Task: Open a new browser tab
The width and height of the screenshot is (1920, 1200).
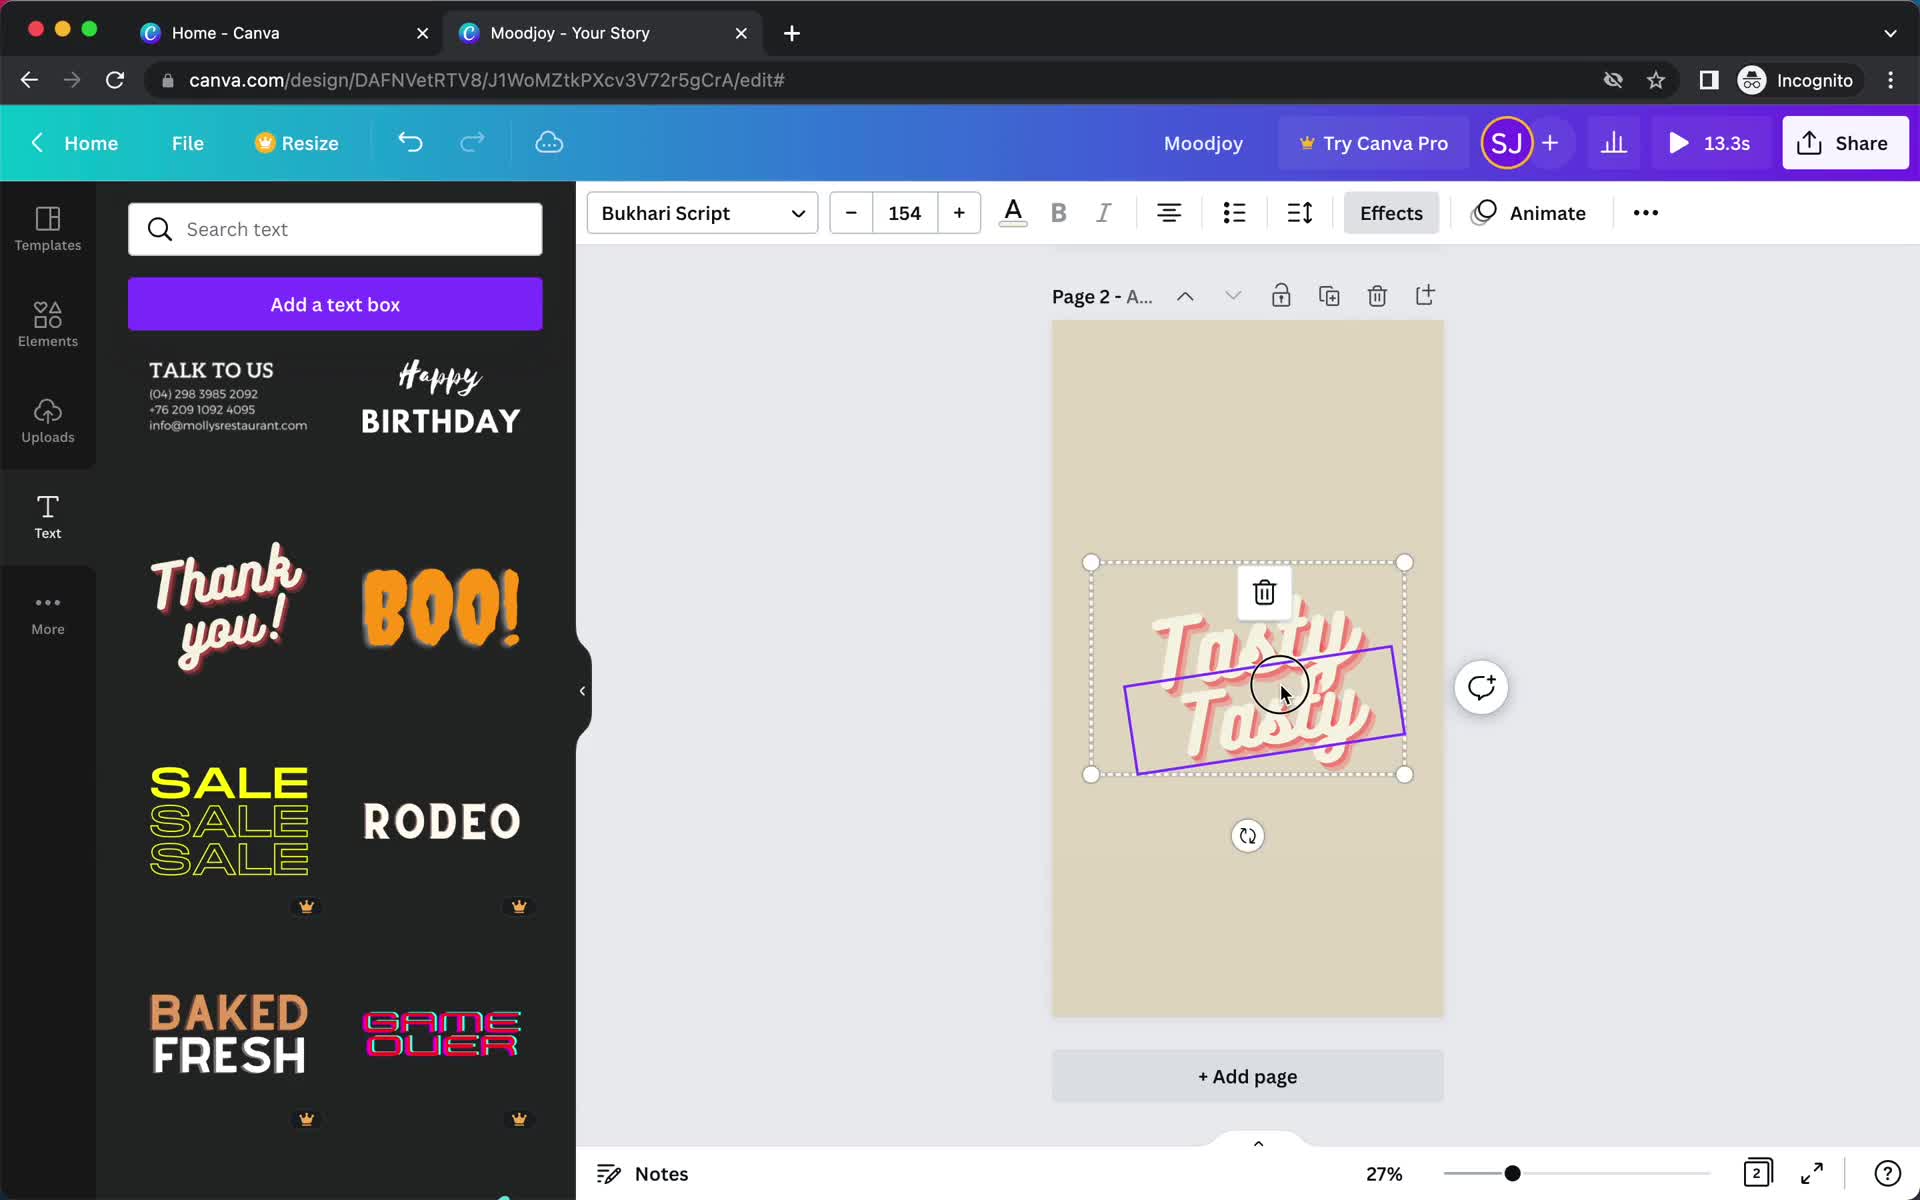Action: [792, 33]
